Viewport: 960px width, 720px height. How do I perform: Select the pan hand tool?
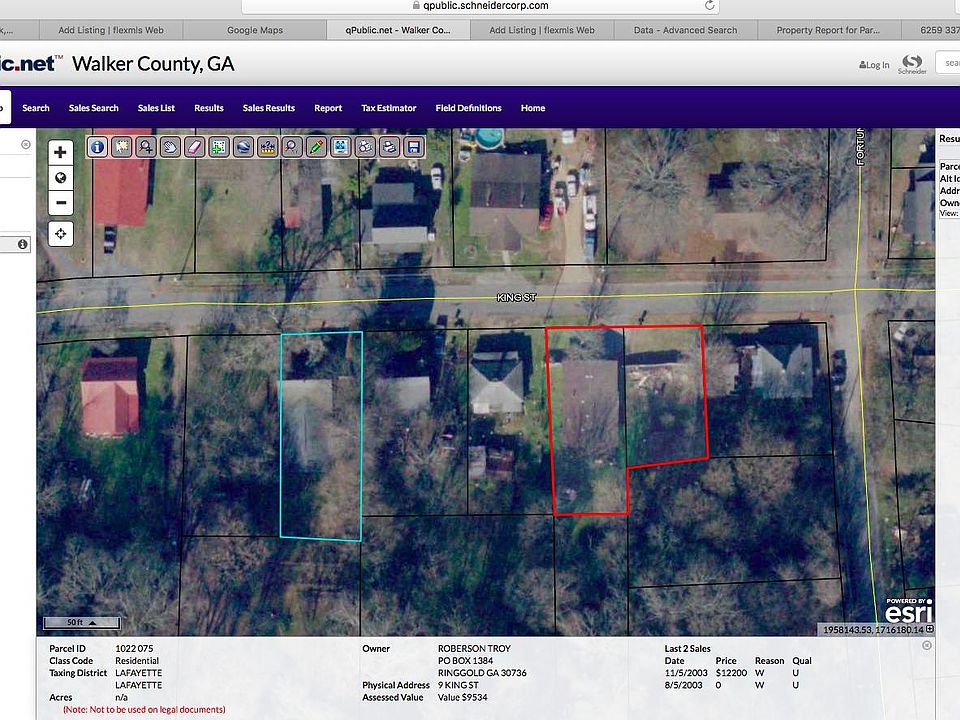tap(170, 147)
